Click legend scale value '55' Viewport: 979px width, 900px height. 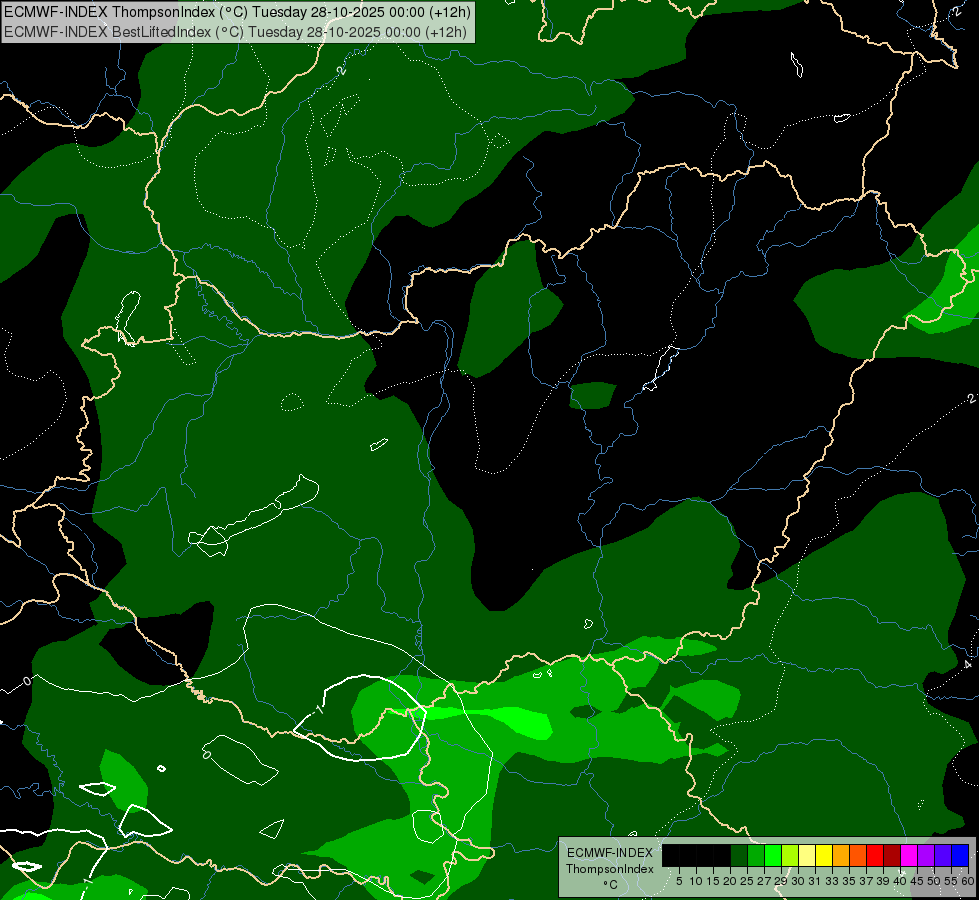952,881
